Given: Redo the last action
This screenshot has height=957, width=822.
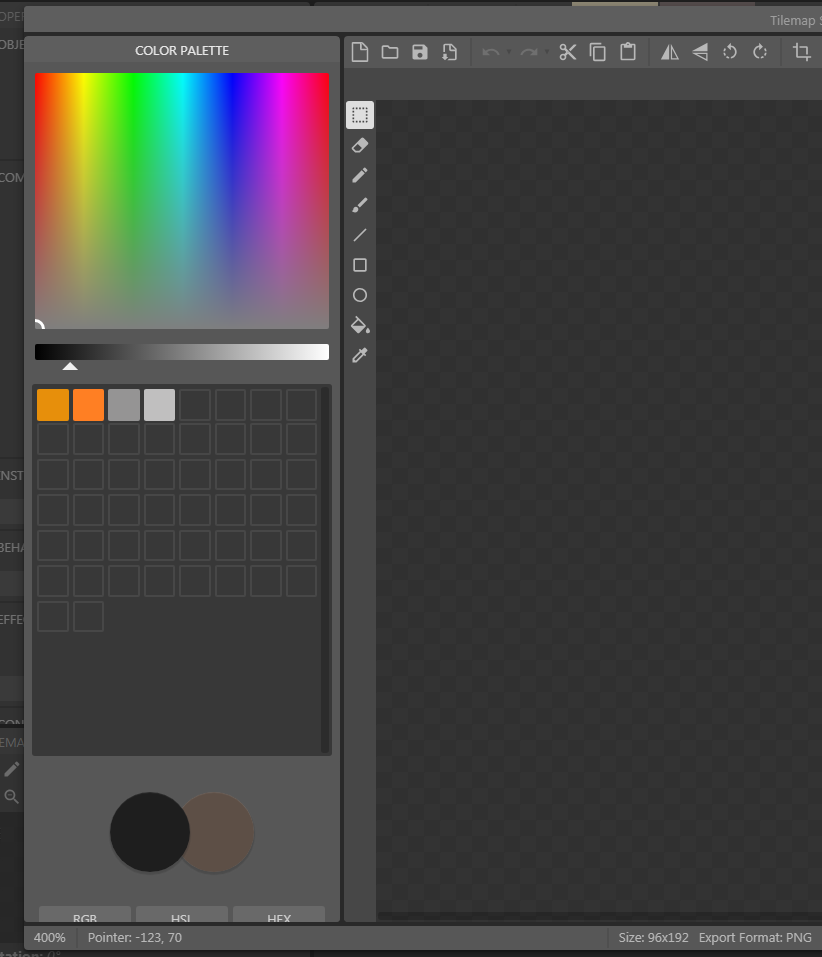Looking at the screenshot, I should click(528, 52).
